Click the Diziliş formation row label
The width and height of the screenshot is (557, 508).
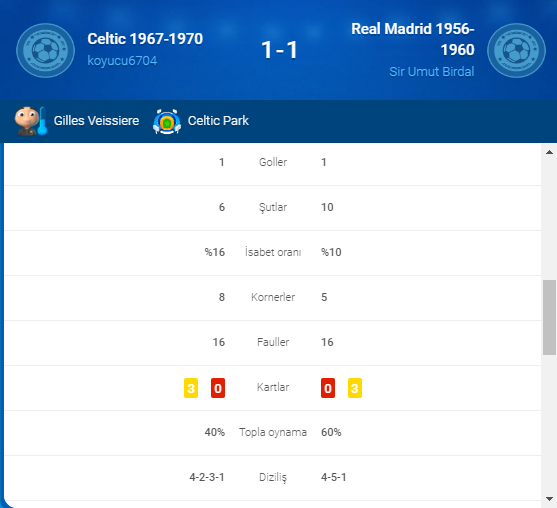(x=273, y=477)
